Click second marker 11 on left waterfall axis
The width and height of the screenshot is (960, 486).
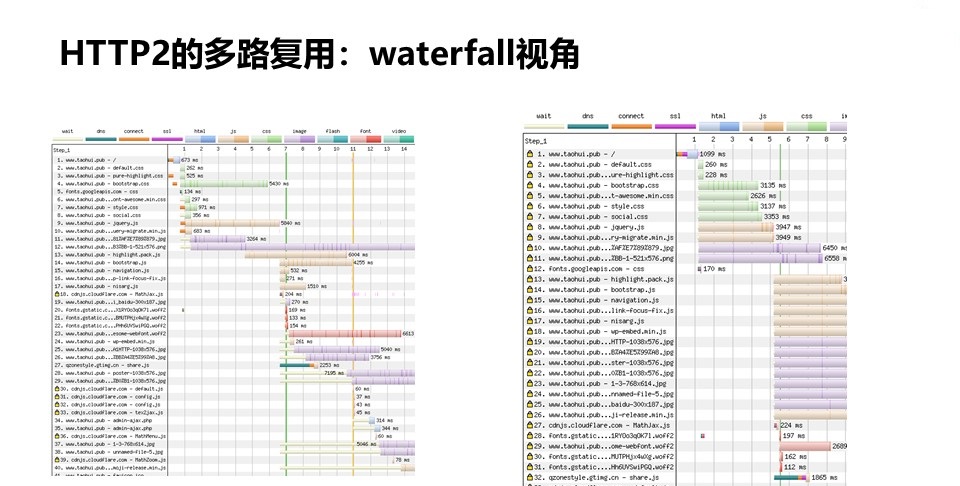tap(353, 149)
